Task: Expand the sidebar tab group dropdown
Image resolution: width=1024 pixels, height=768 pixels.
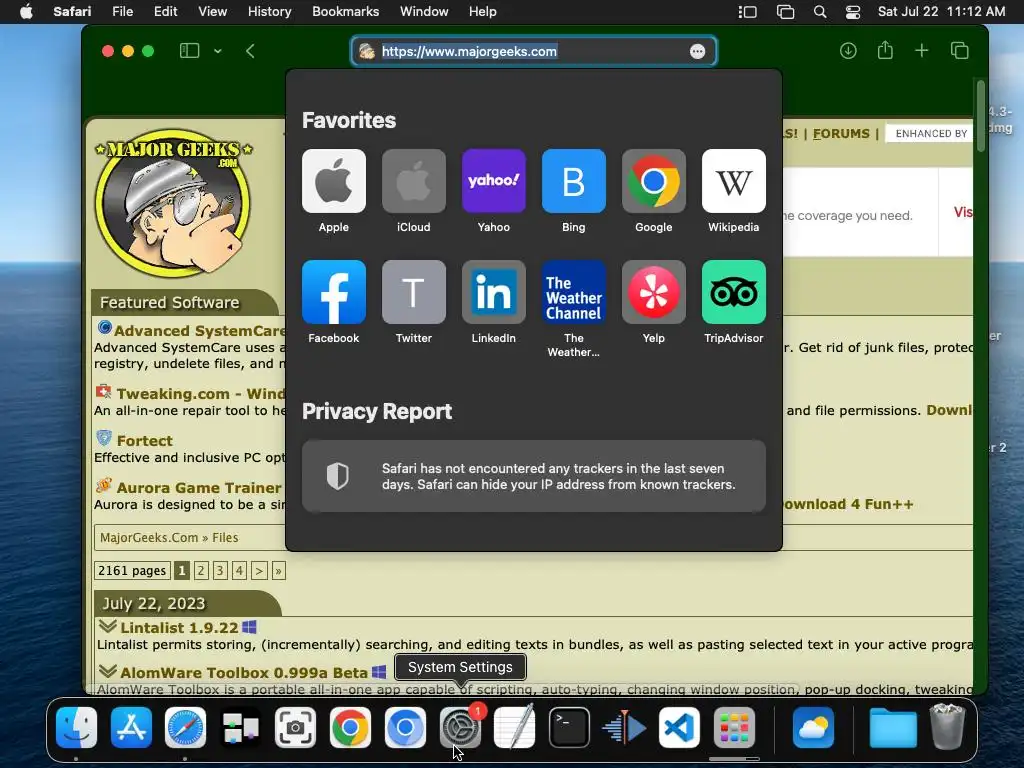Action: pyautogui.click(x=217, y=51)
